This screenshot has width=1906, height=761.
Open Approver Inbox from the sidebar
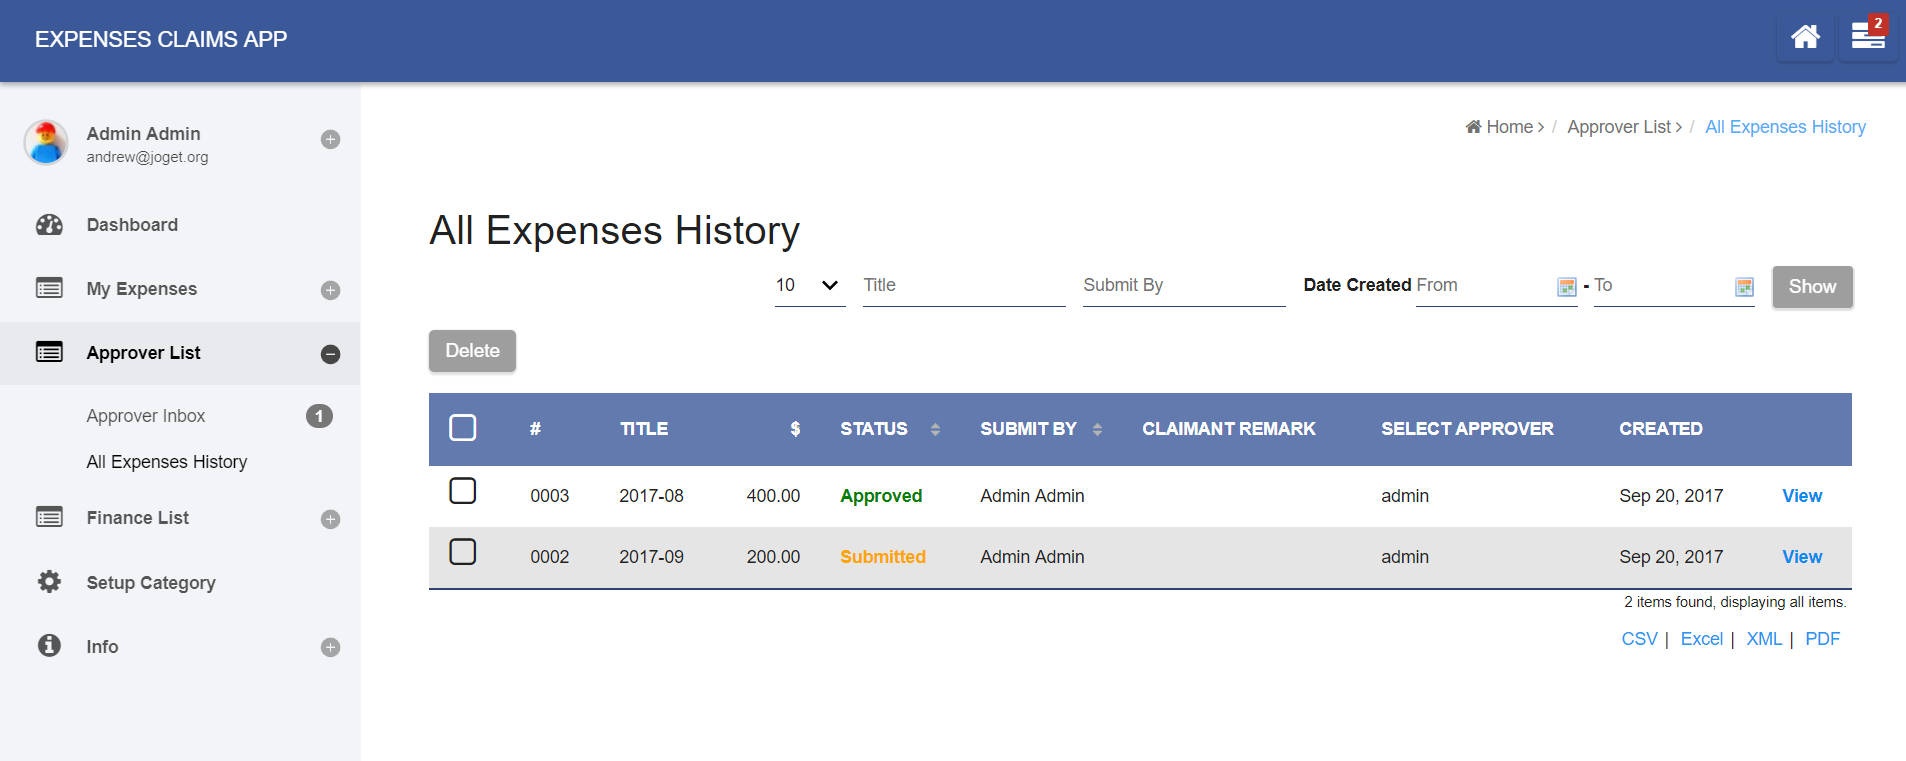pos(146,416)
